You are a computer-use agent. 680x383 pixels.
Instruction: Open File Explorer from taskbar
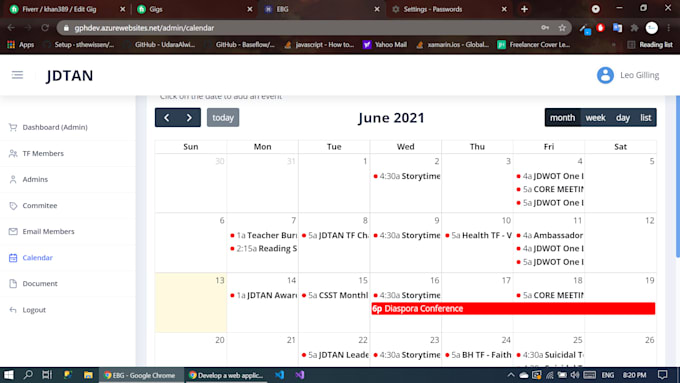[88, 375]
